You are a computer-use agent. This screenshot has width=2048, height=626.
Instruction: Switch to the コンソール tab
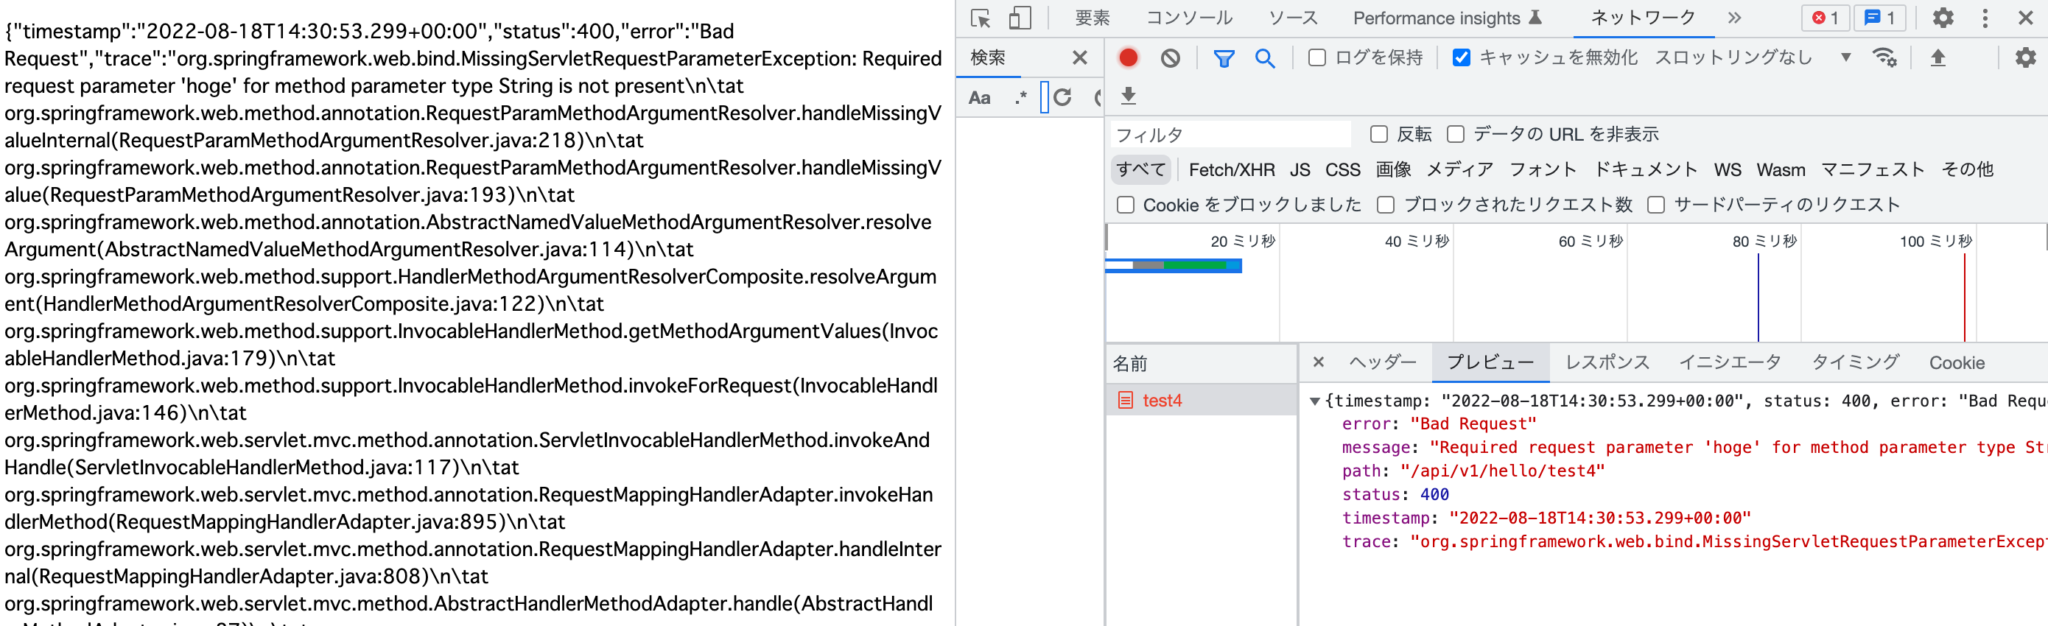pos(1188,18)
